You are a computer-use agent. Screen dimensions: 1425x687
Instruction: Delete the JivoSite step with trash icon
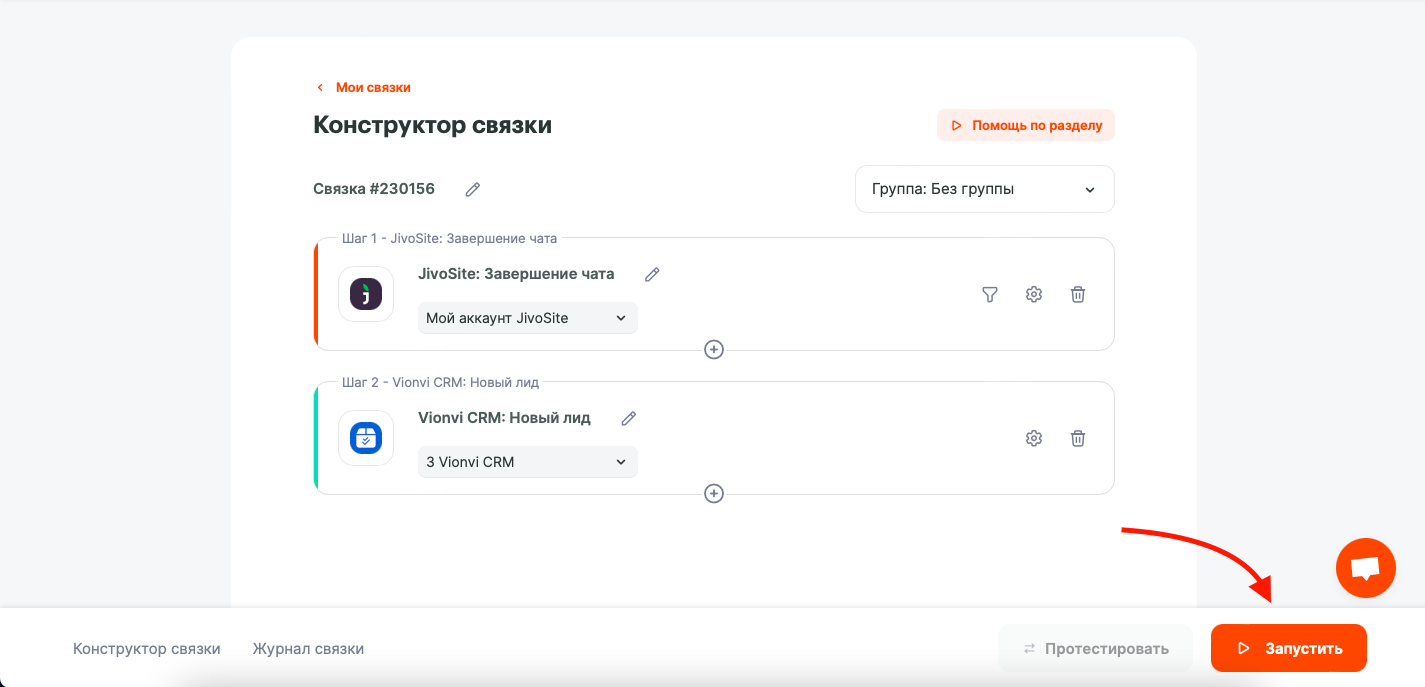point(1078,294)
